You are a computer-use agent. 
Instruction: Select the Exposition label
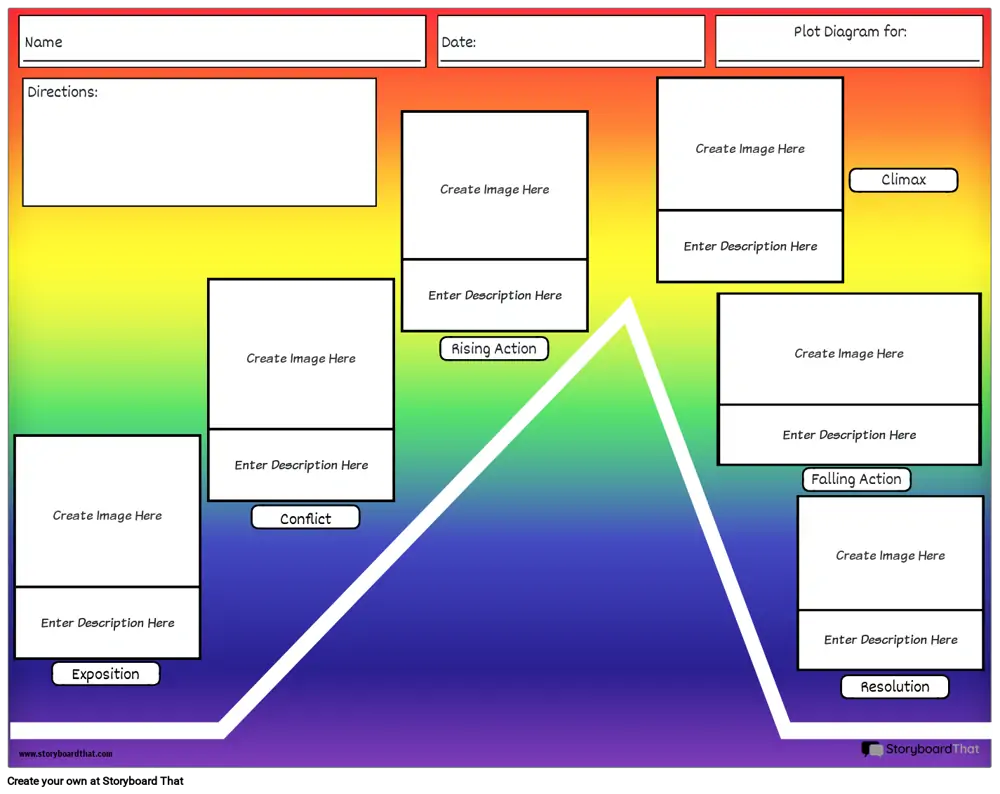coord(105,674)
